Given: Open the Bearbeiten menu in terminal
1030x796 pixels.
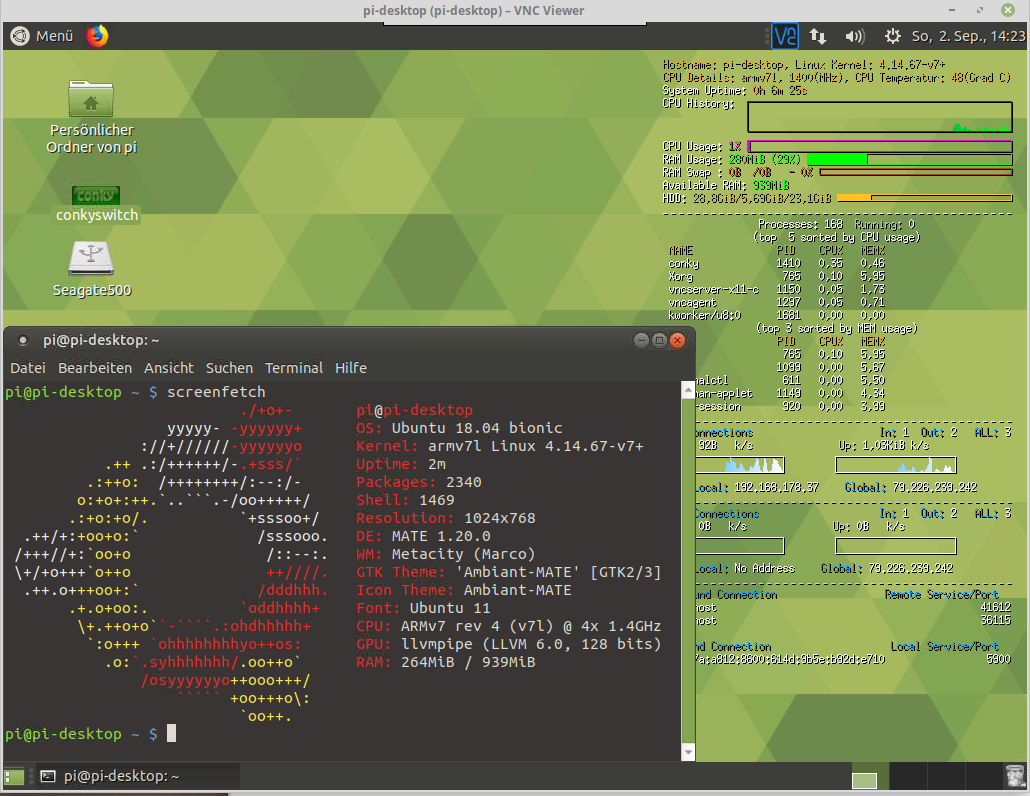Looking at the screenshot, I should pos(95,368).
